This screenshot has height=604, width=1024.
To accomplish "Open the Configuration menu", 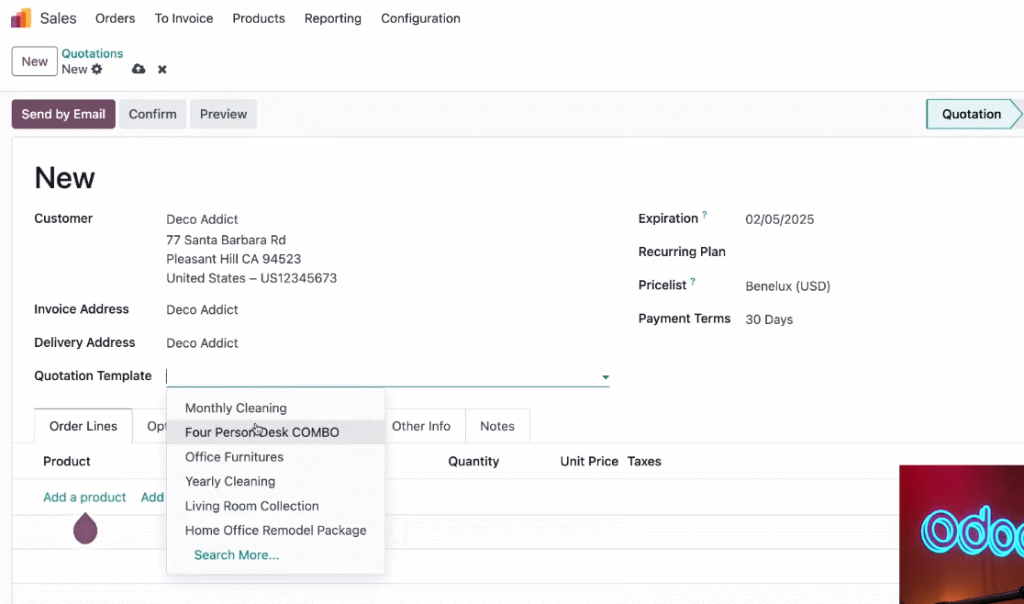I will pos(421,18).
